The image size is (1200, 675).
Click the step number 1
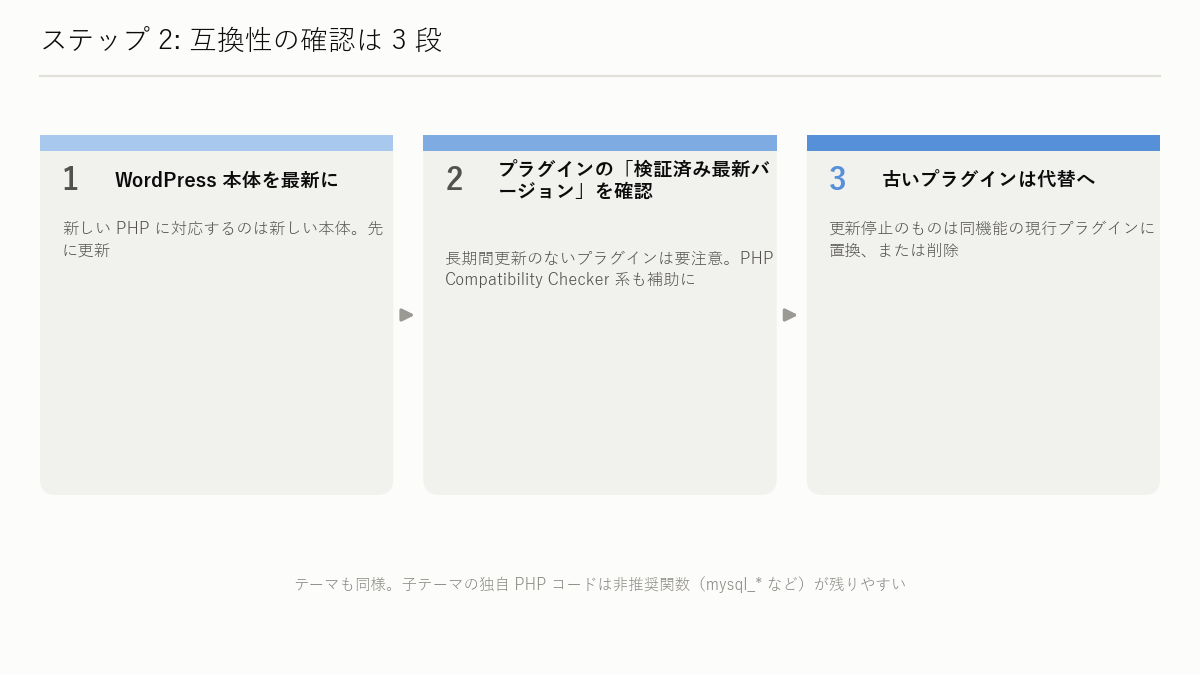click(x=70, y=179)
